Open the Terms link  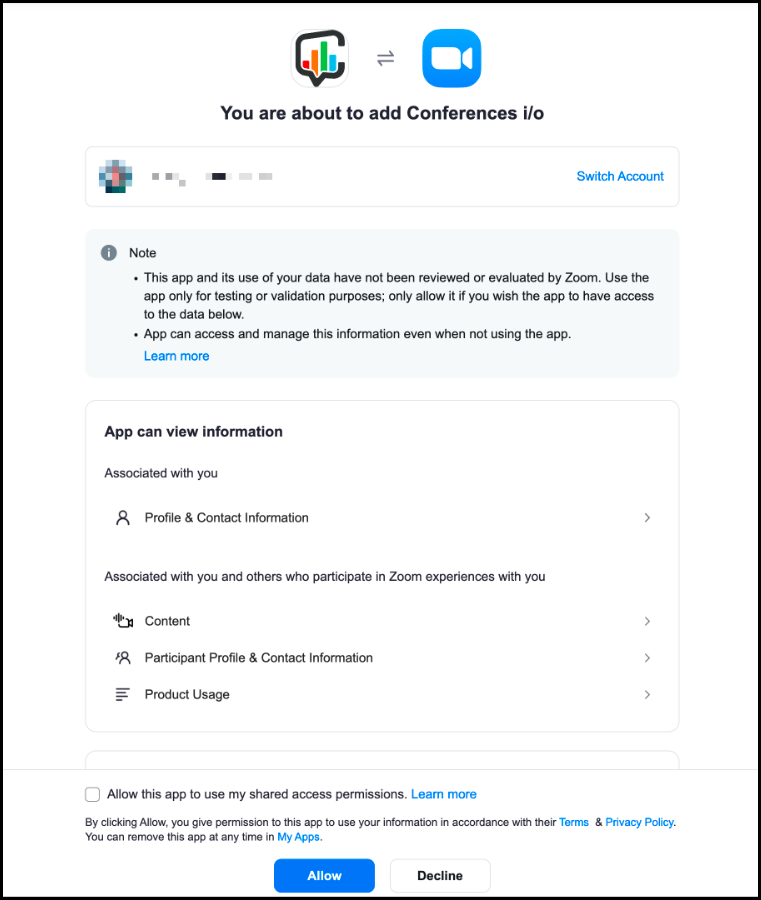coord(574,823)
